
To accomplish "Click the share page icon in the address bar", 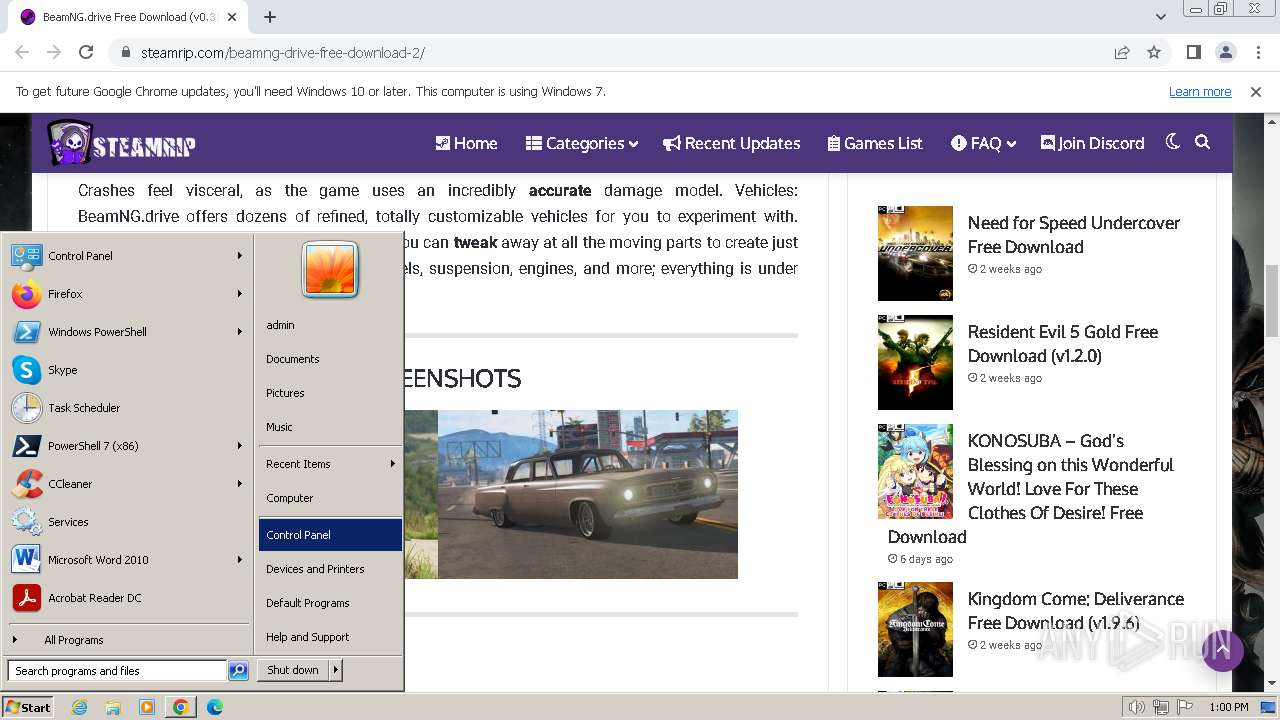I will pos(1122,52).
